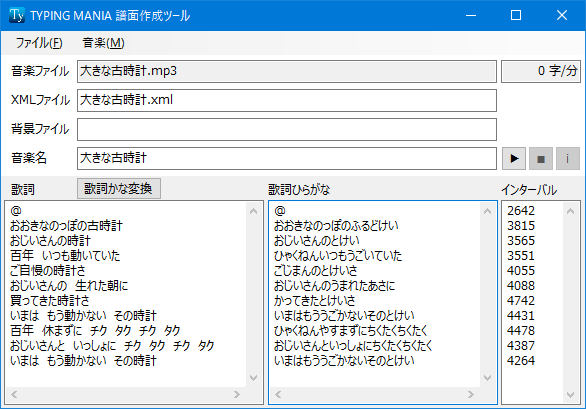The height and width of the screenshot is (409, 586).
Task: Click the Ty application icon in title bar
Action: (x=17, y=15)
